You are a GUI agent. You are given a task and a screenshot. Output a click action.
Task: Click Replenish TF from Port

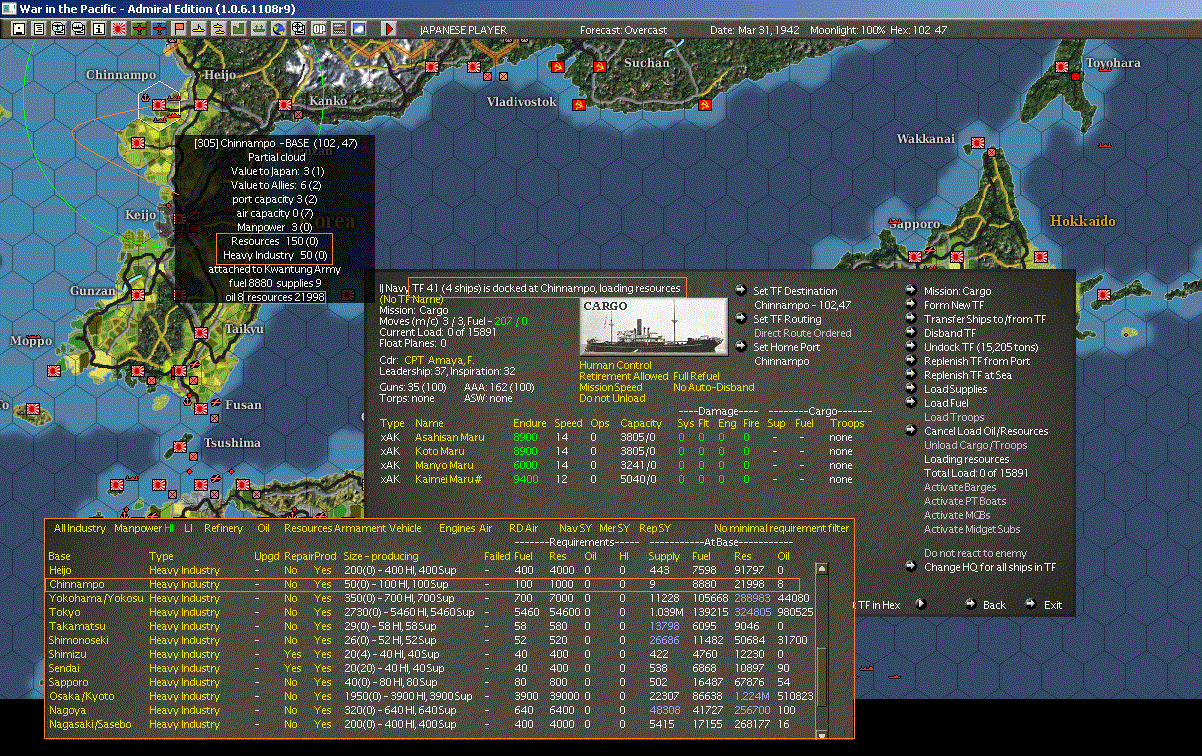point(977,361)
